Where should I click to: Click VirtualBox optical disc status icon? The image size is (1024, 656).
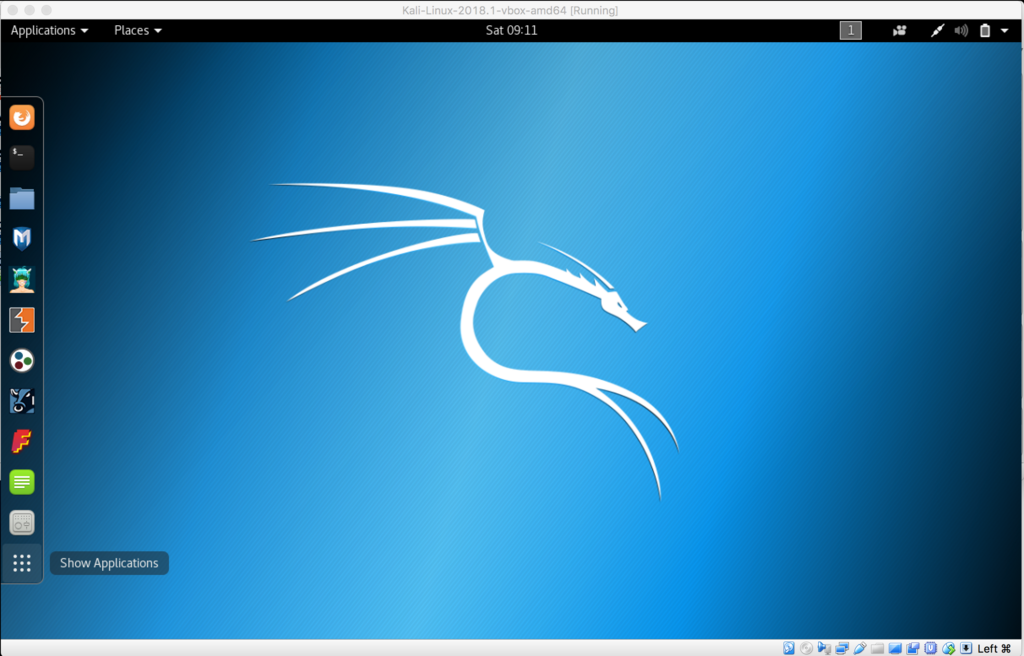(807, 648)
